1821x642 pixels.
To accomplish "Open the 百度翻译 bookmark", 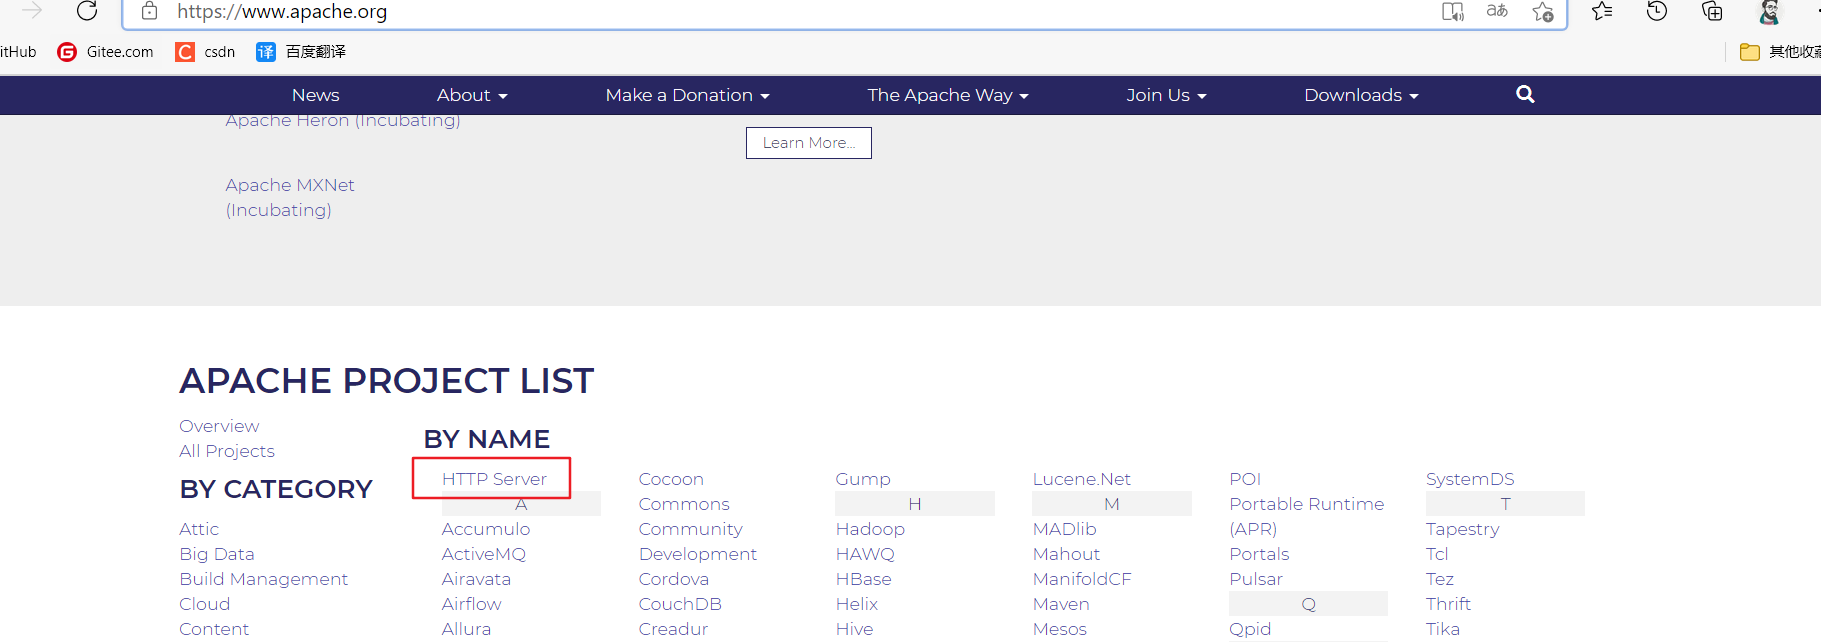I will click(301, 52).
